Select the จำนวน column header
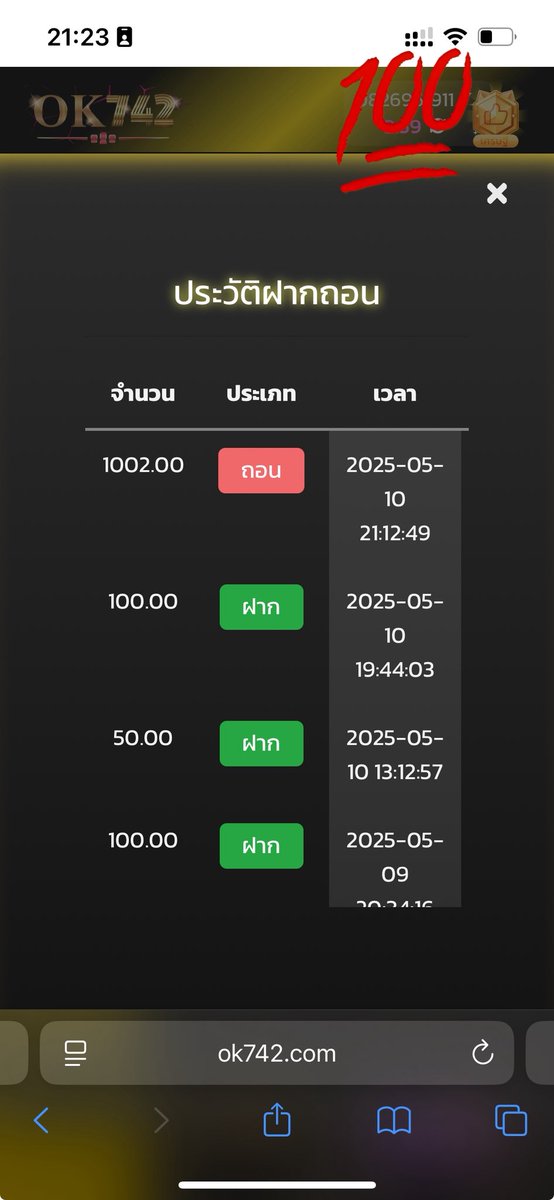This screenshot has height=1200, width=554. [143, 393]
